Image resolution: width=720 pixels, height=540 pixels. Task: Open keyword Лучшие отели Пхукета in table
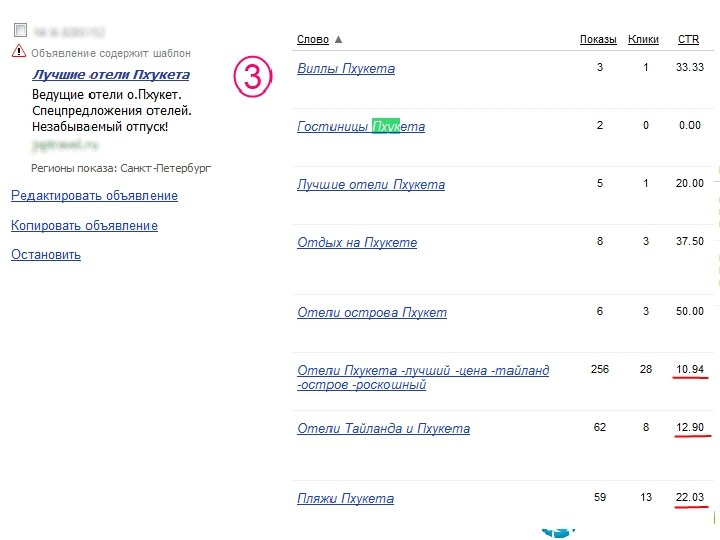[371, 185]
